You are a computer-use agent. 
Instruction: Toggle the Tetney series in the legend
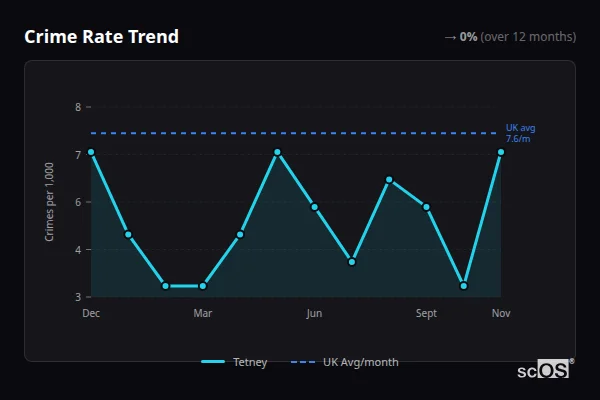(234, 362)
